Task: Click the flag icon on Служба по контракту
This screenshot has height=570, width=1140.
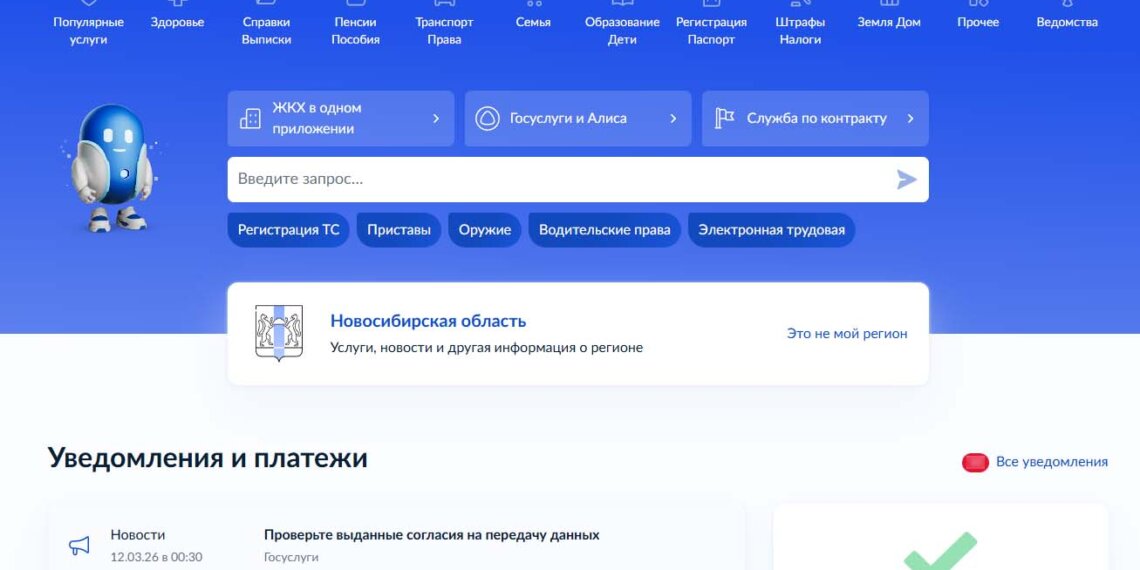Action: pyautogui.click(x=724, y=119)
